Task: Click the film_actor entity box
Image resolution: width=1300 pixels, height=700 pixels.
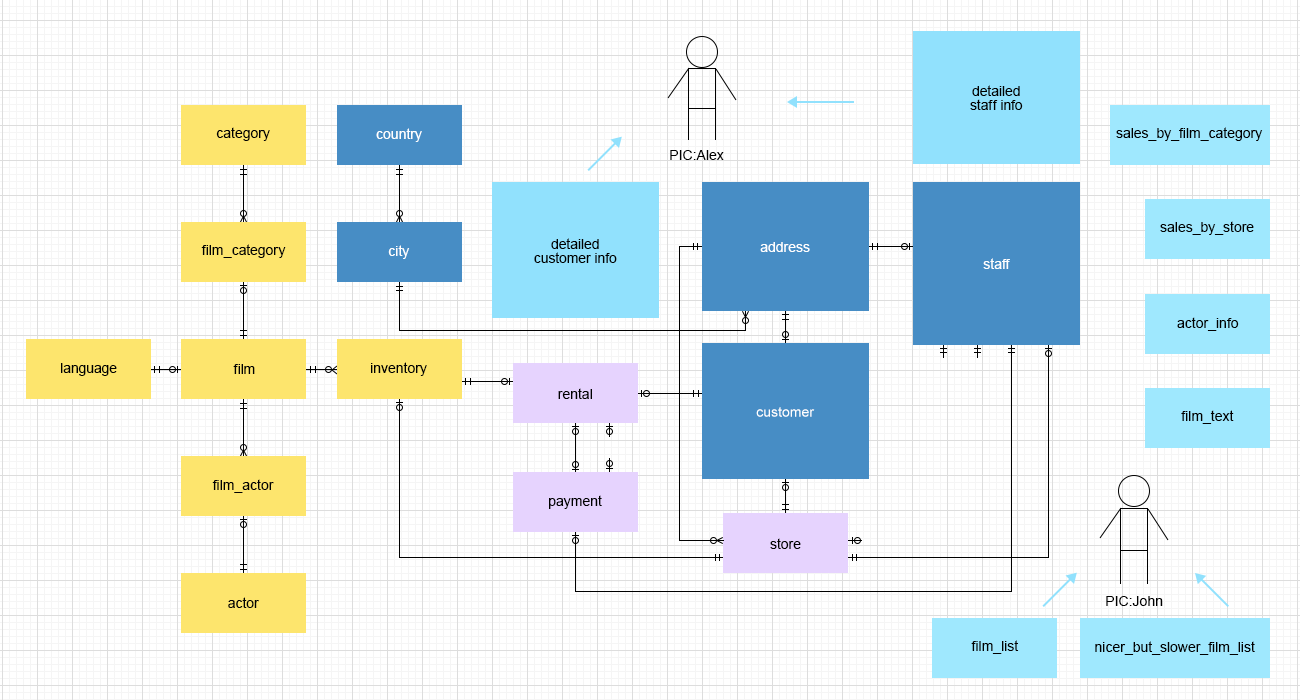Action: pos(243,486)
